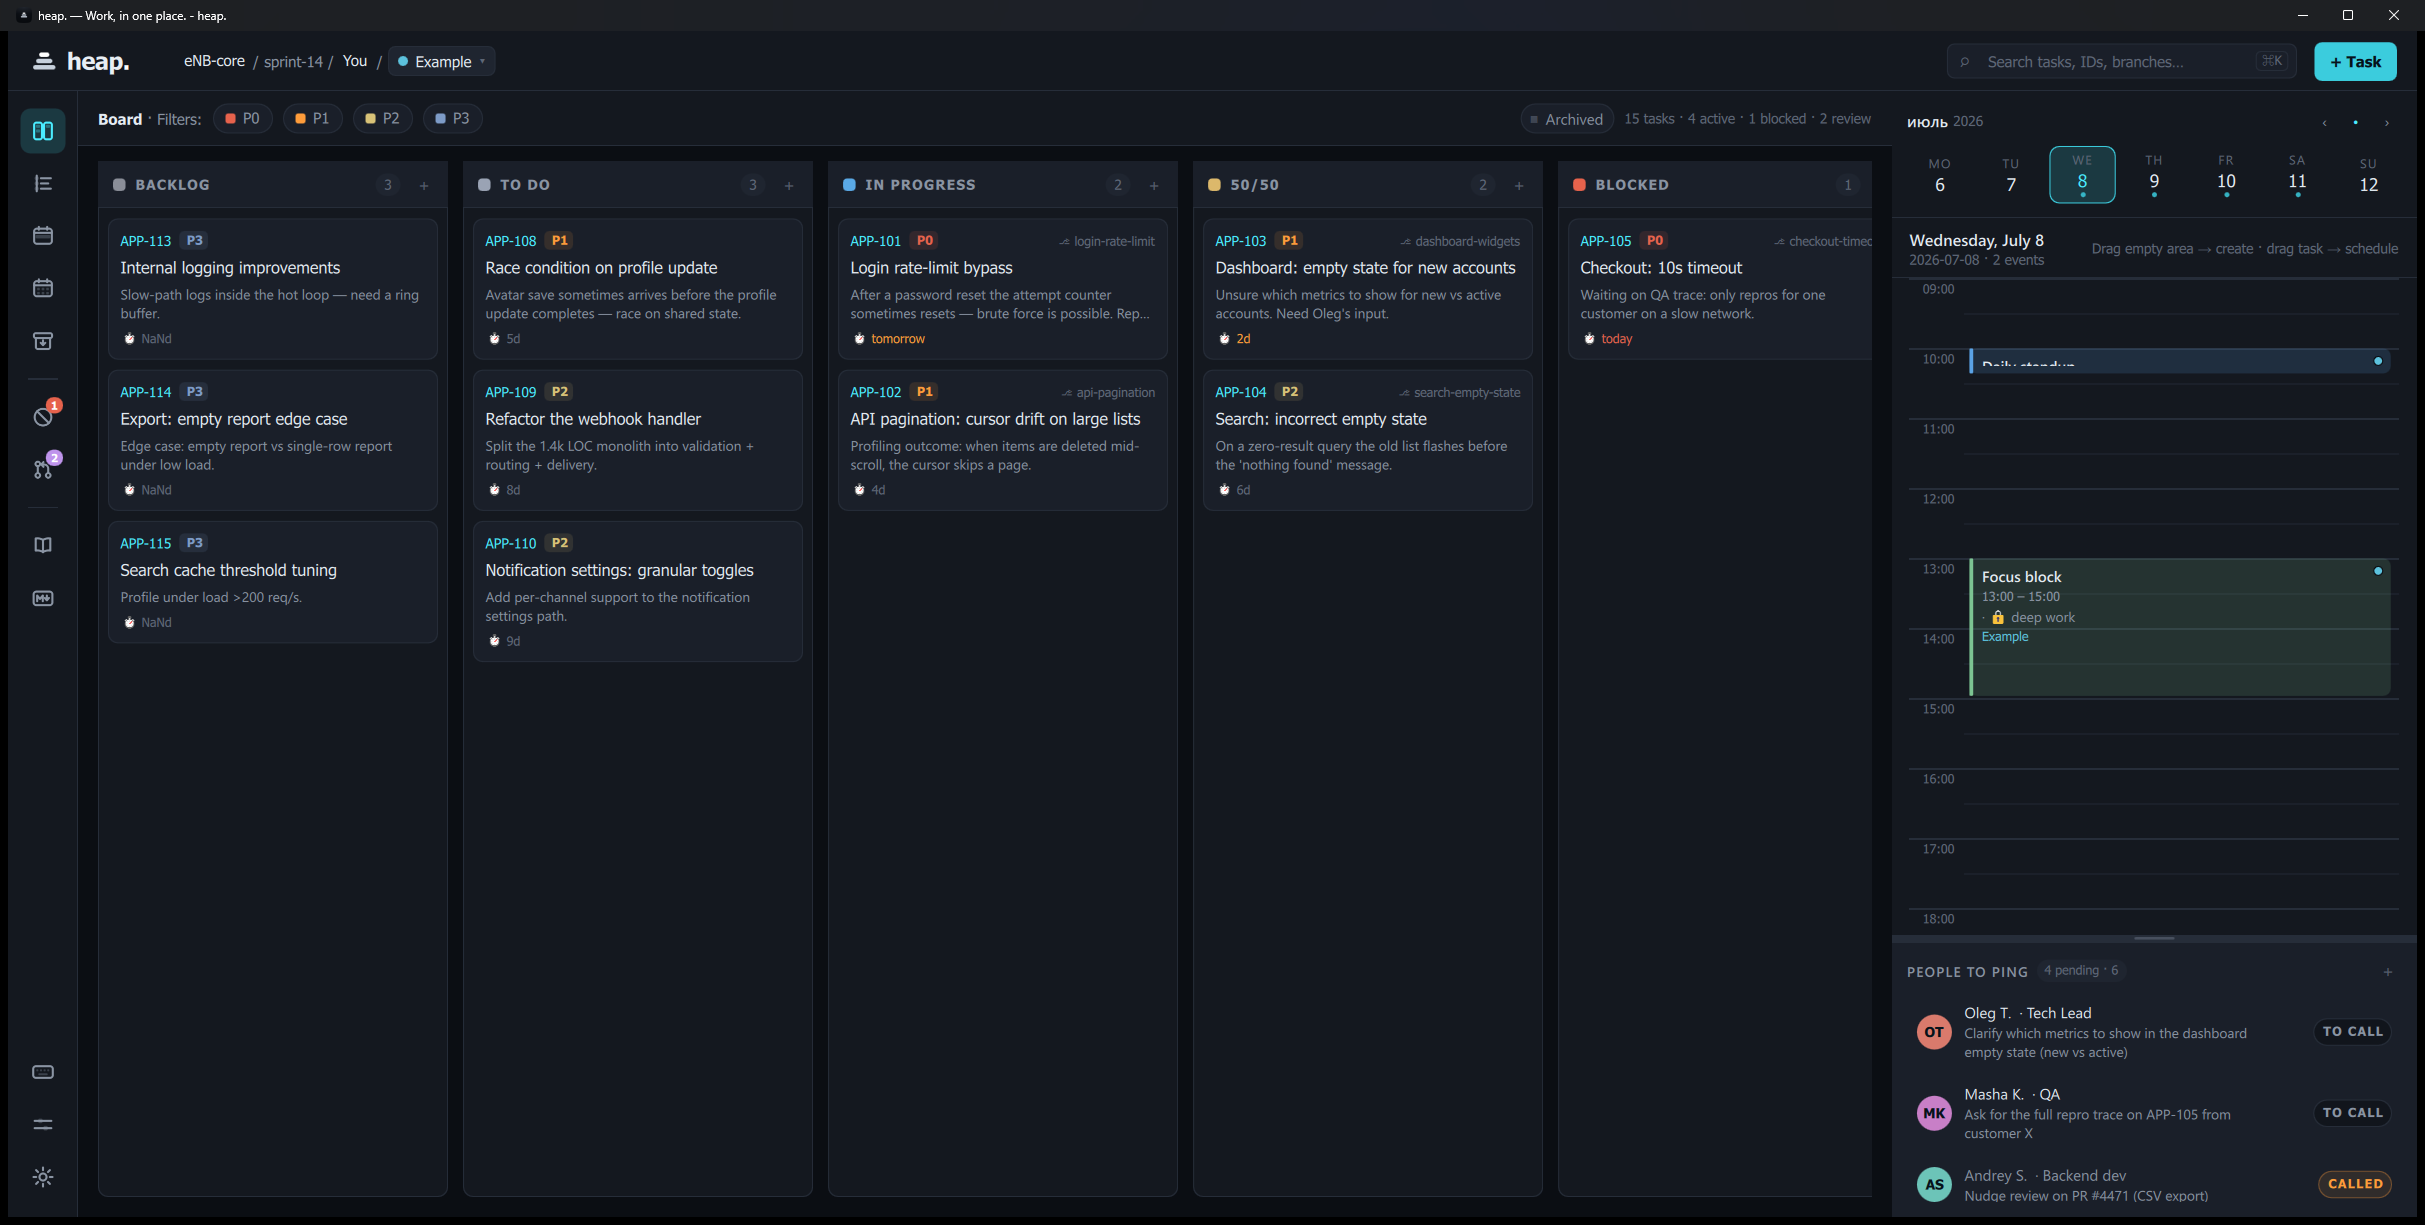
Task: Go to previous week in calendar
Action: coord(2325,122)
